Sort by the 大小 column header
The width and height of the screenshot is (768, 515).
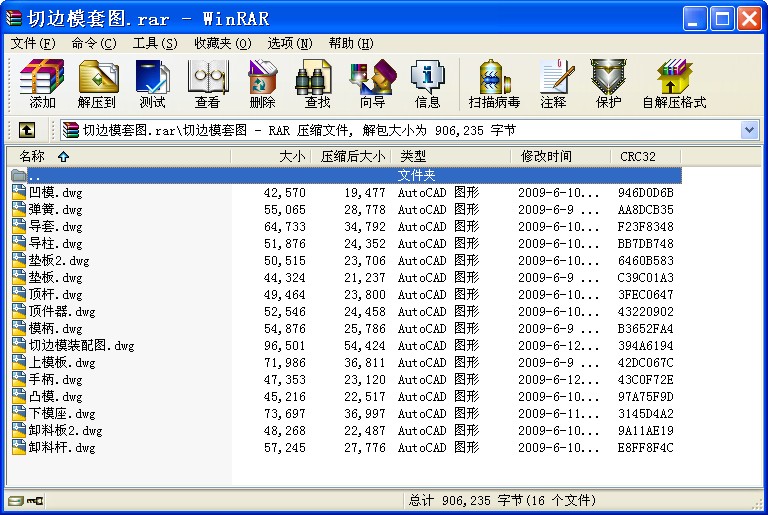tap(271, 156)
